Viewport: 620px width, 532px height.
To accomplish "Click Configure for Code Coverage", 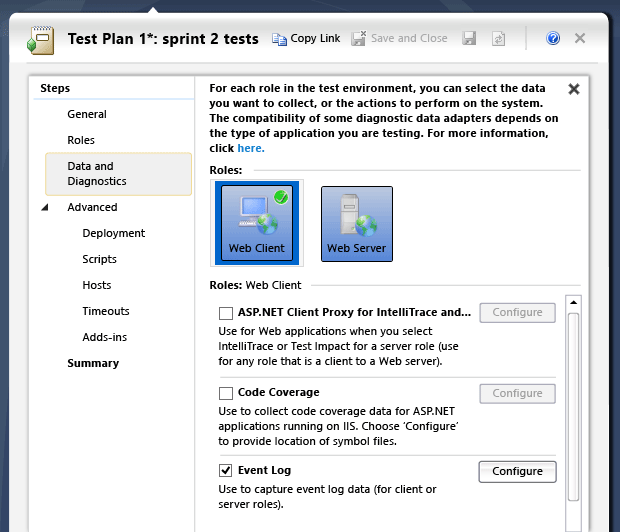I will point(517,394).
